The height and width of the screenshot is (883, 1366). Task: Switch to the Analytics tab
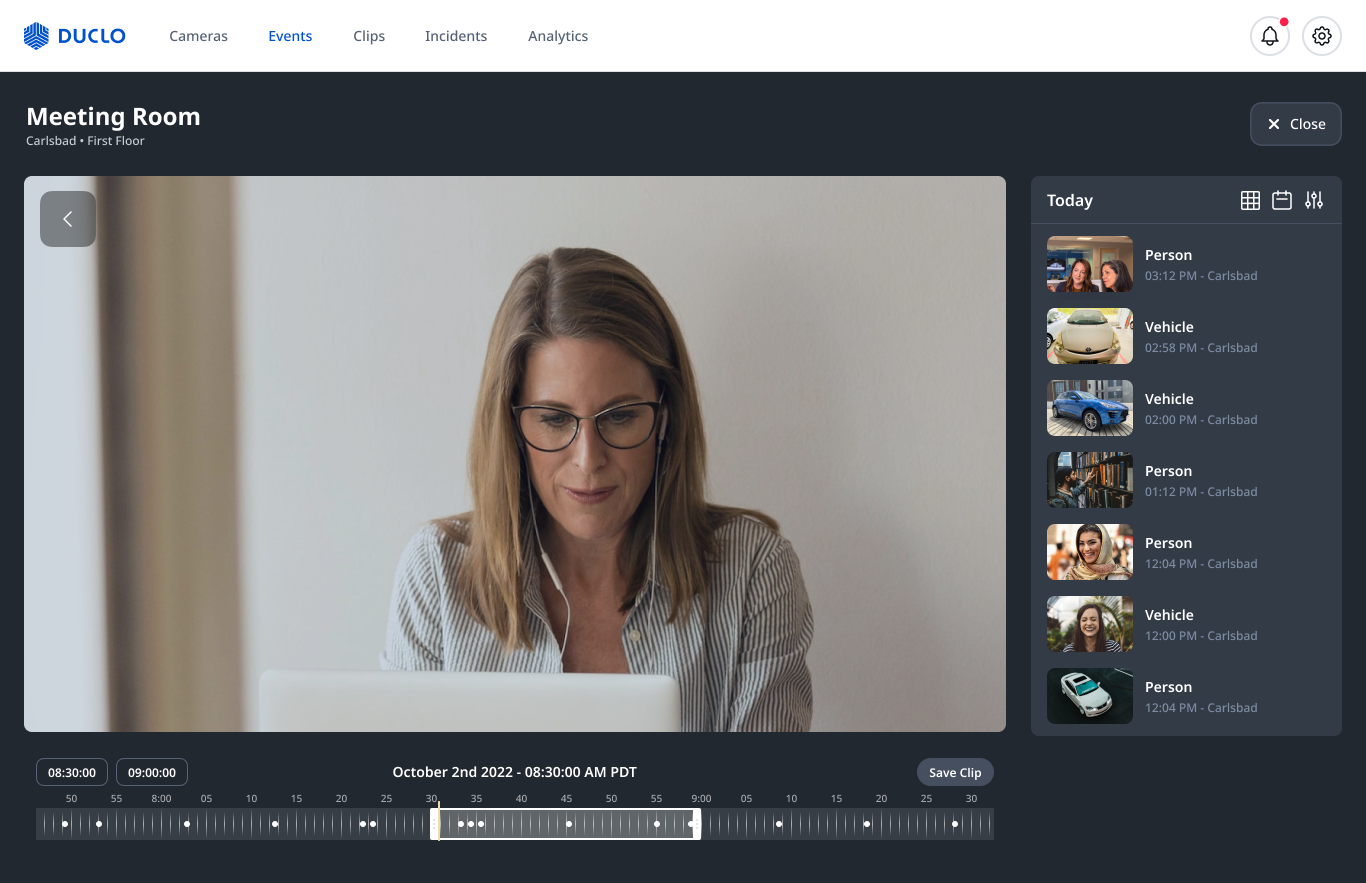click(558, 36)
